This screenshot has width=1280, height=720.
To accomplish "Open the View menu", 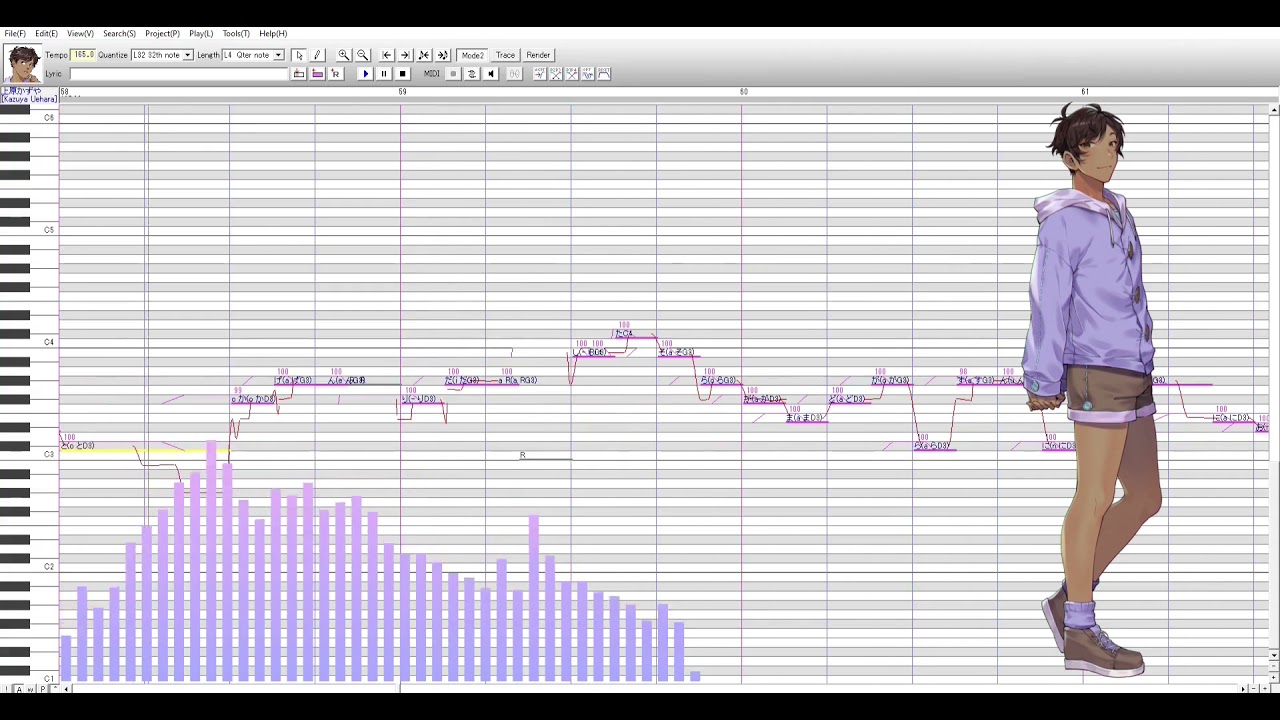I will tap(80, 34).
